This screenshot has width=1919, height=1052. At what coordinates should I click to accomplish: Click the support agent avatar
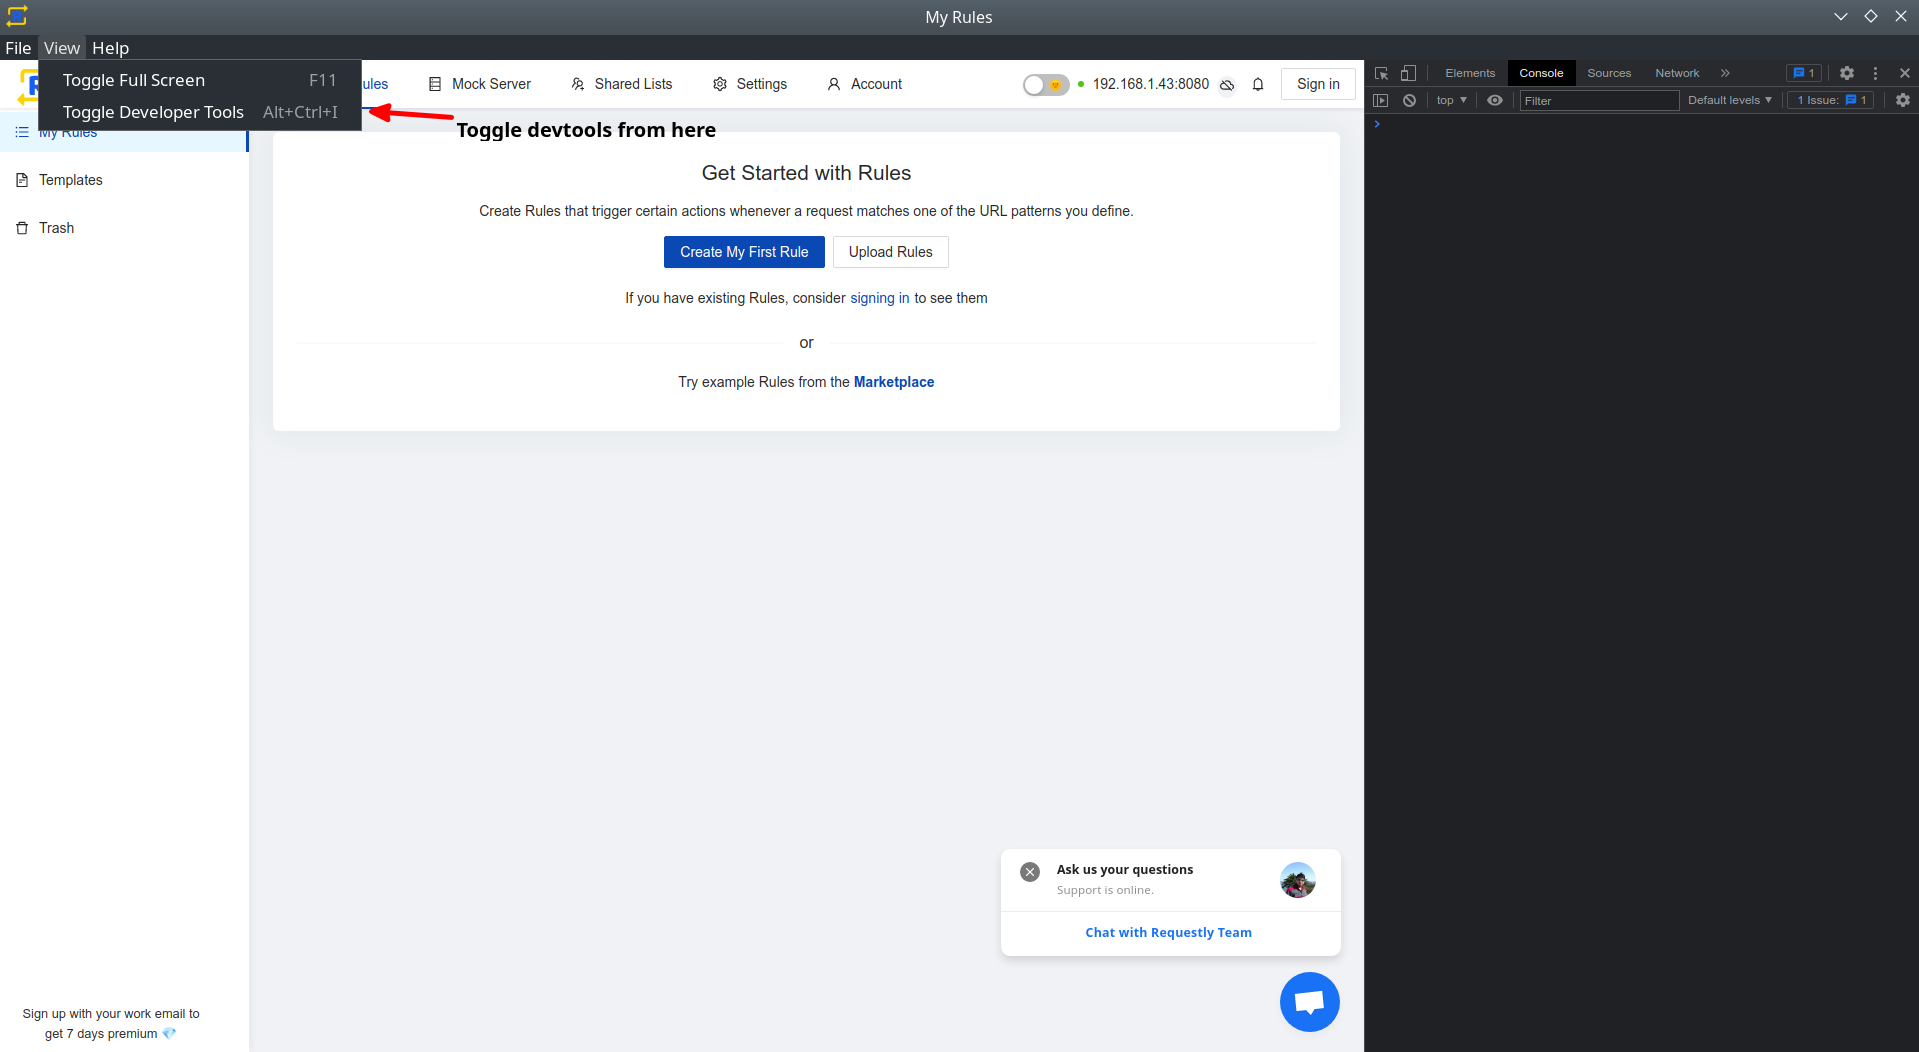pos(1298,880)
